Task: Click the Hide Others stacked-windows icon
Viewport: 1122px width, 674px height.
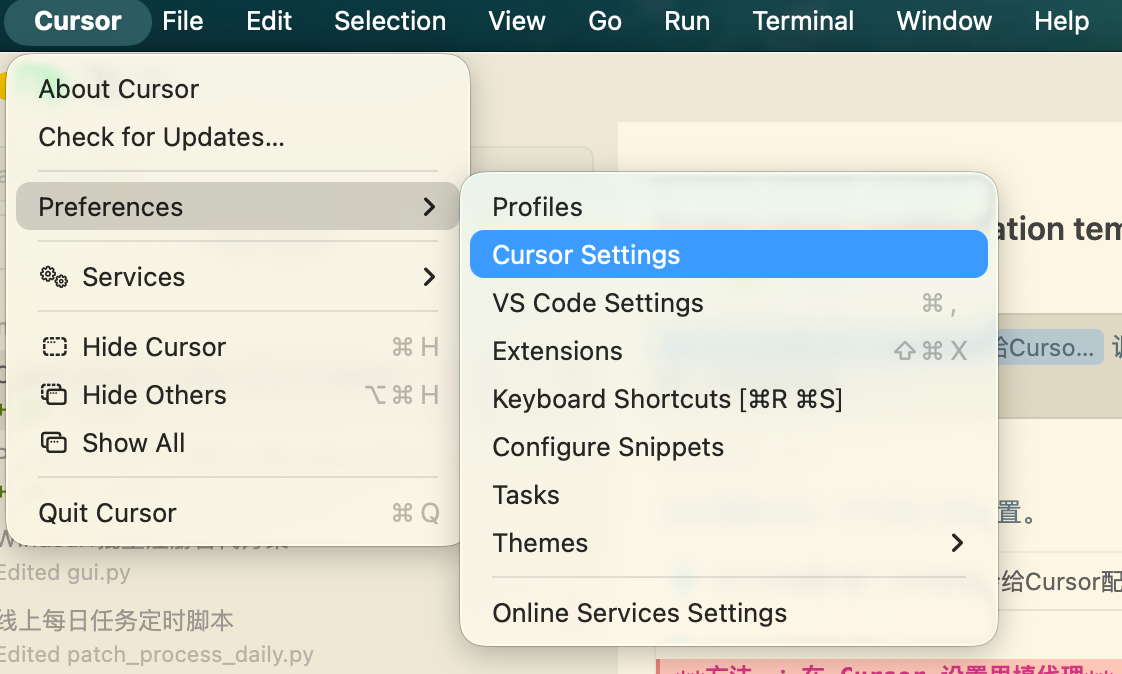Action: (54, 395)
